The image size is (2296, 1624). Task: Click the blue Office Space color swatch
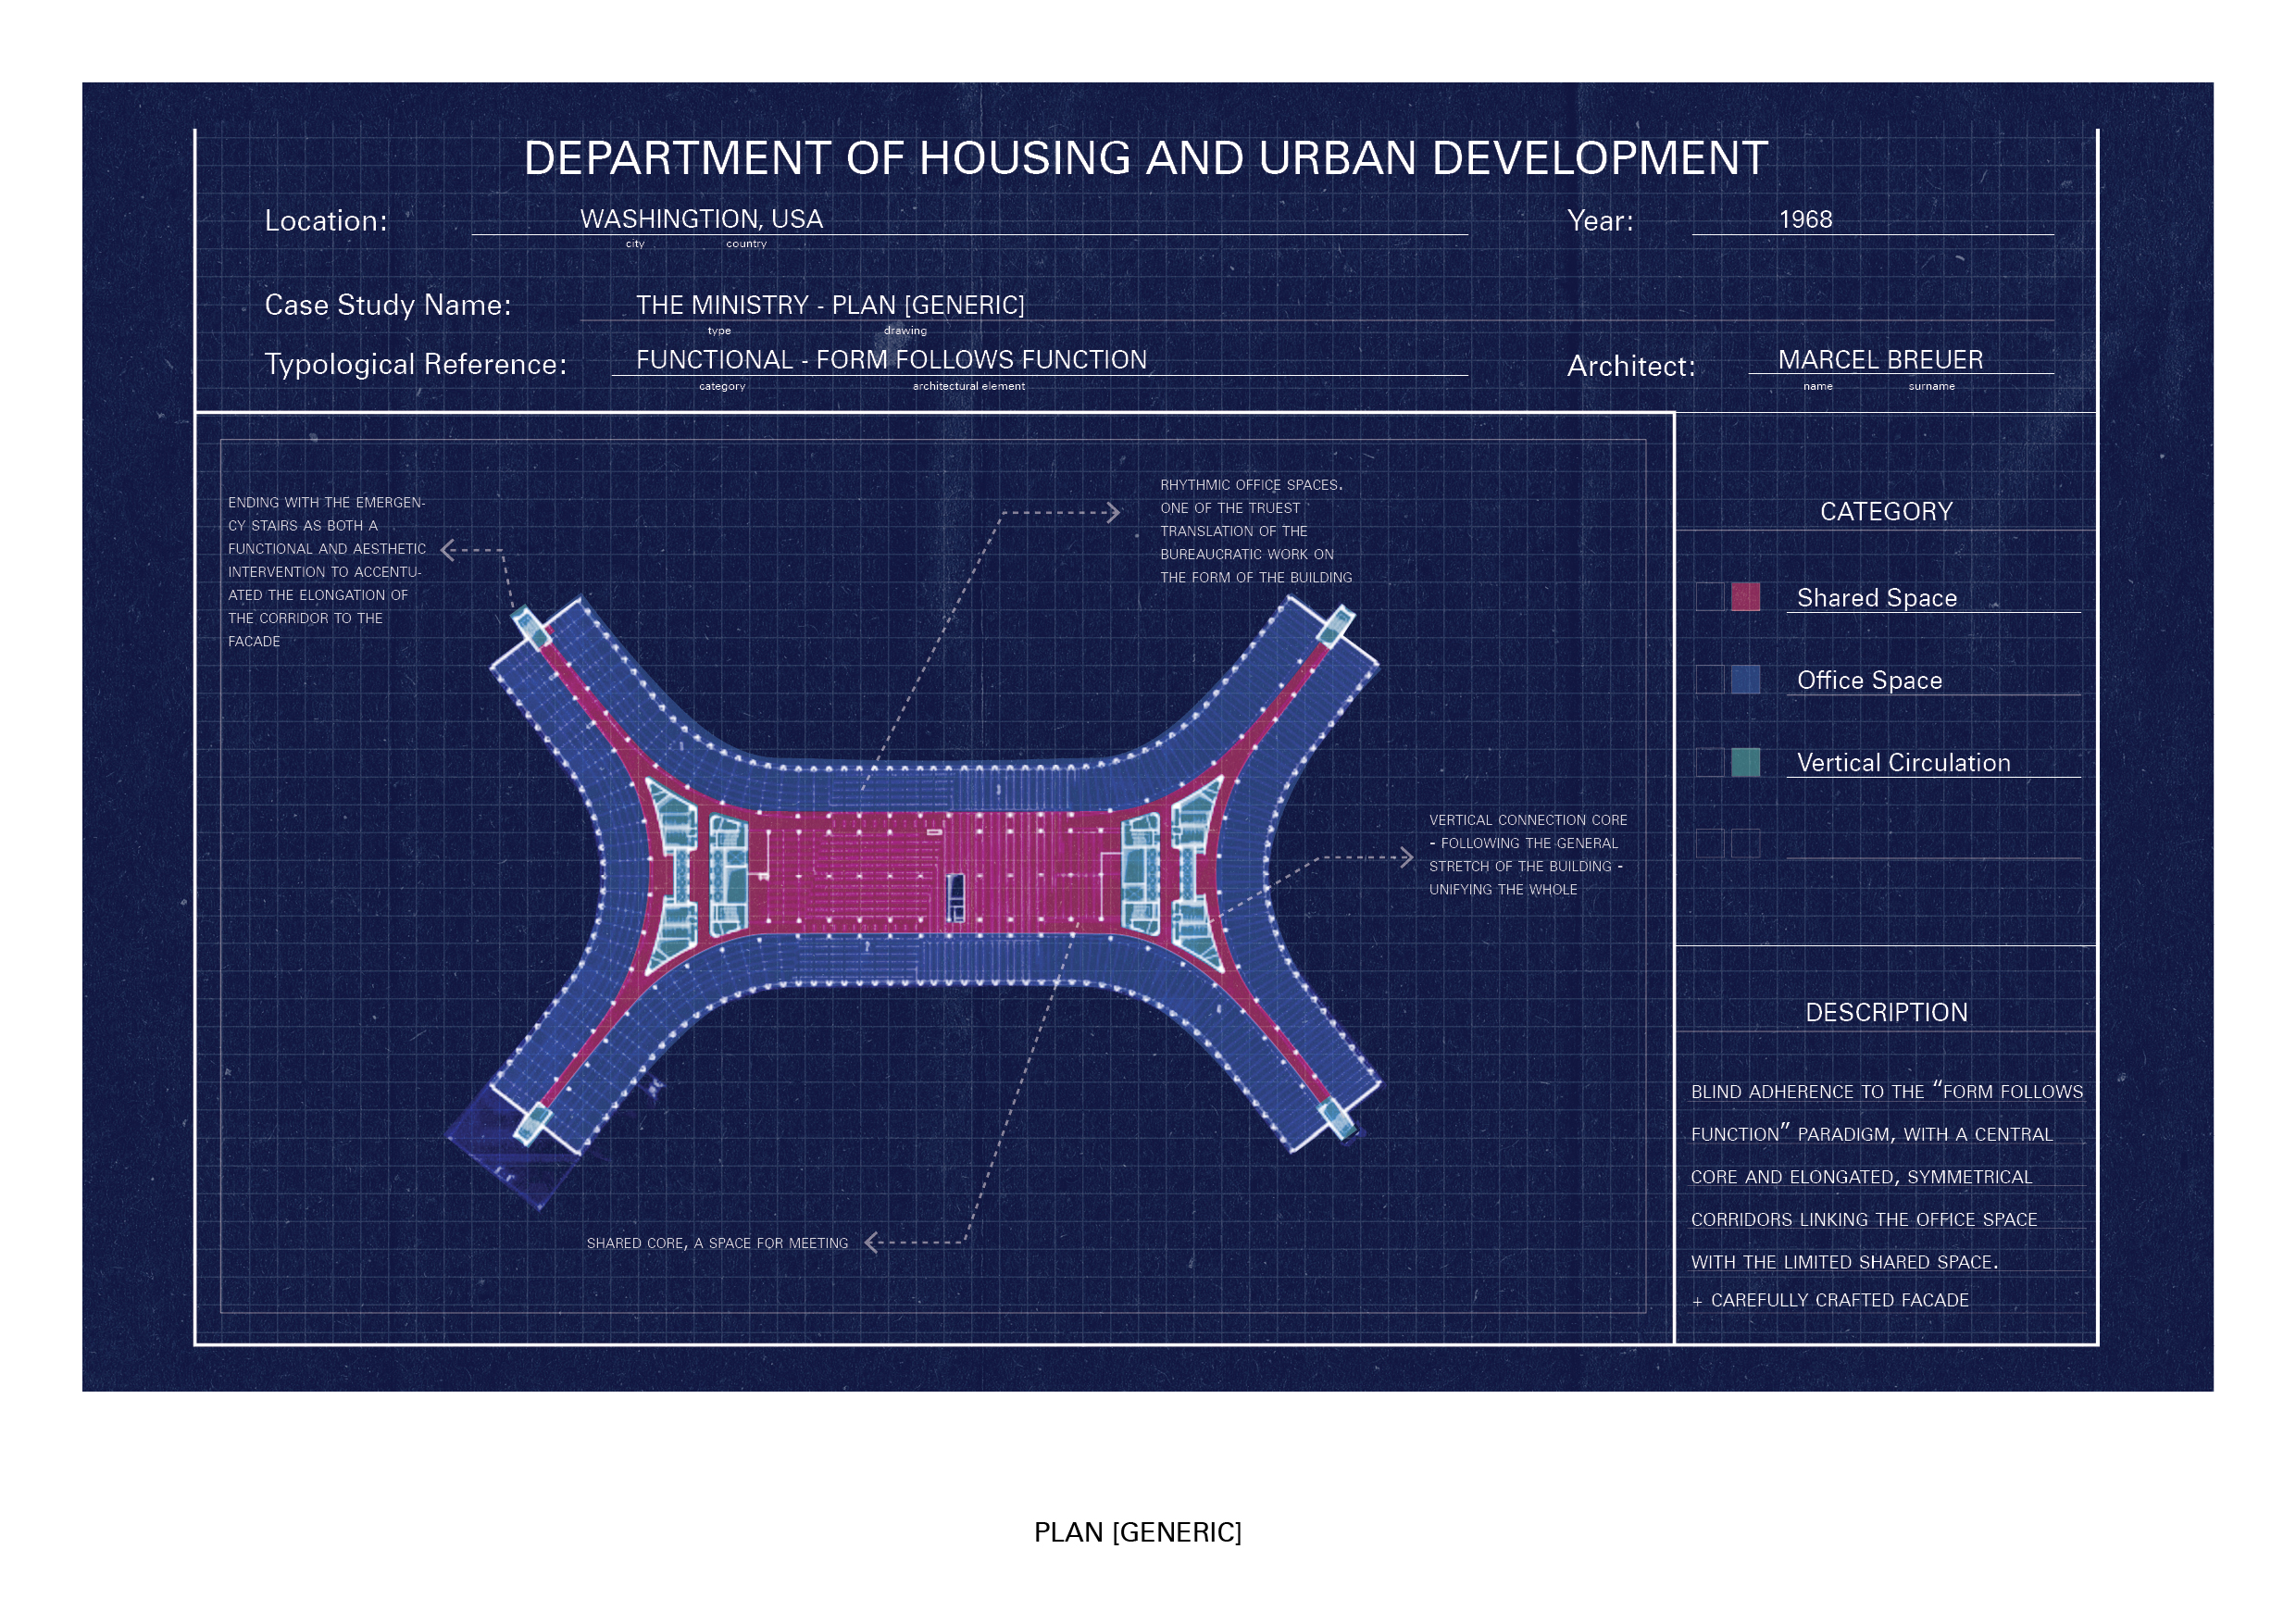pyautogui.click(x=1745, y=680)
